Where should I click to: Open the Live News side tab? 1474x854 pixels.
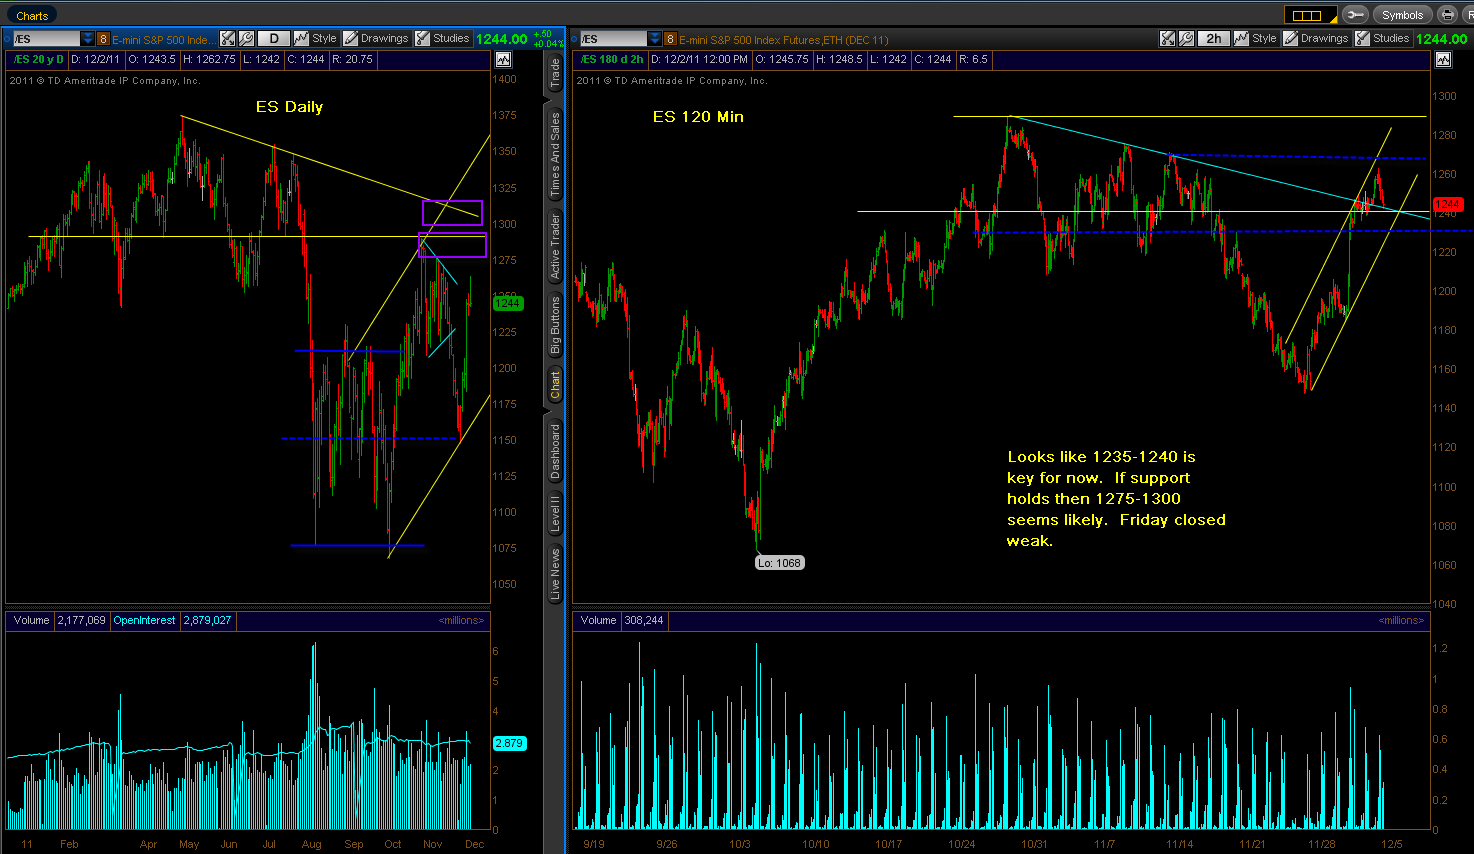click(x=555, y=574)
